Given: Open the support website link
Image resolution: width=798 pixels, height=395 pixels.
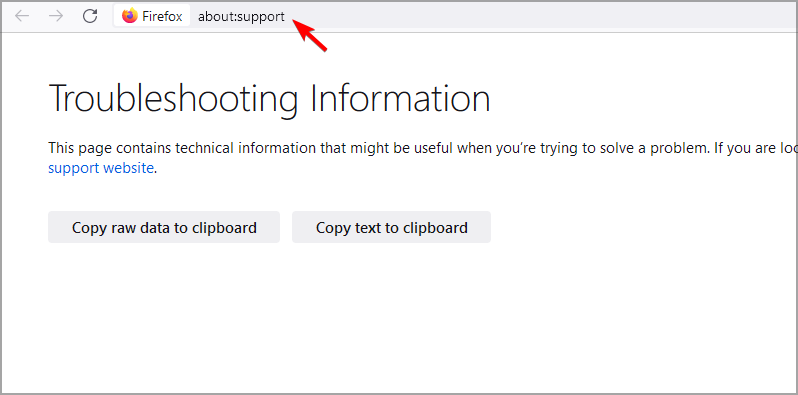Looking at the screenshot, I should click(101, 167).
